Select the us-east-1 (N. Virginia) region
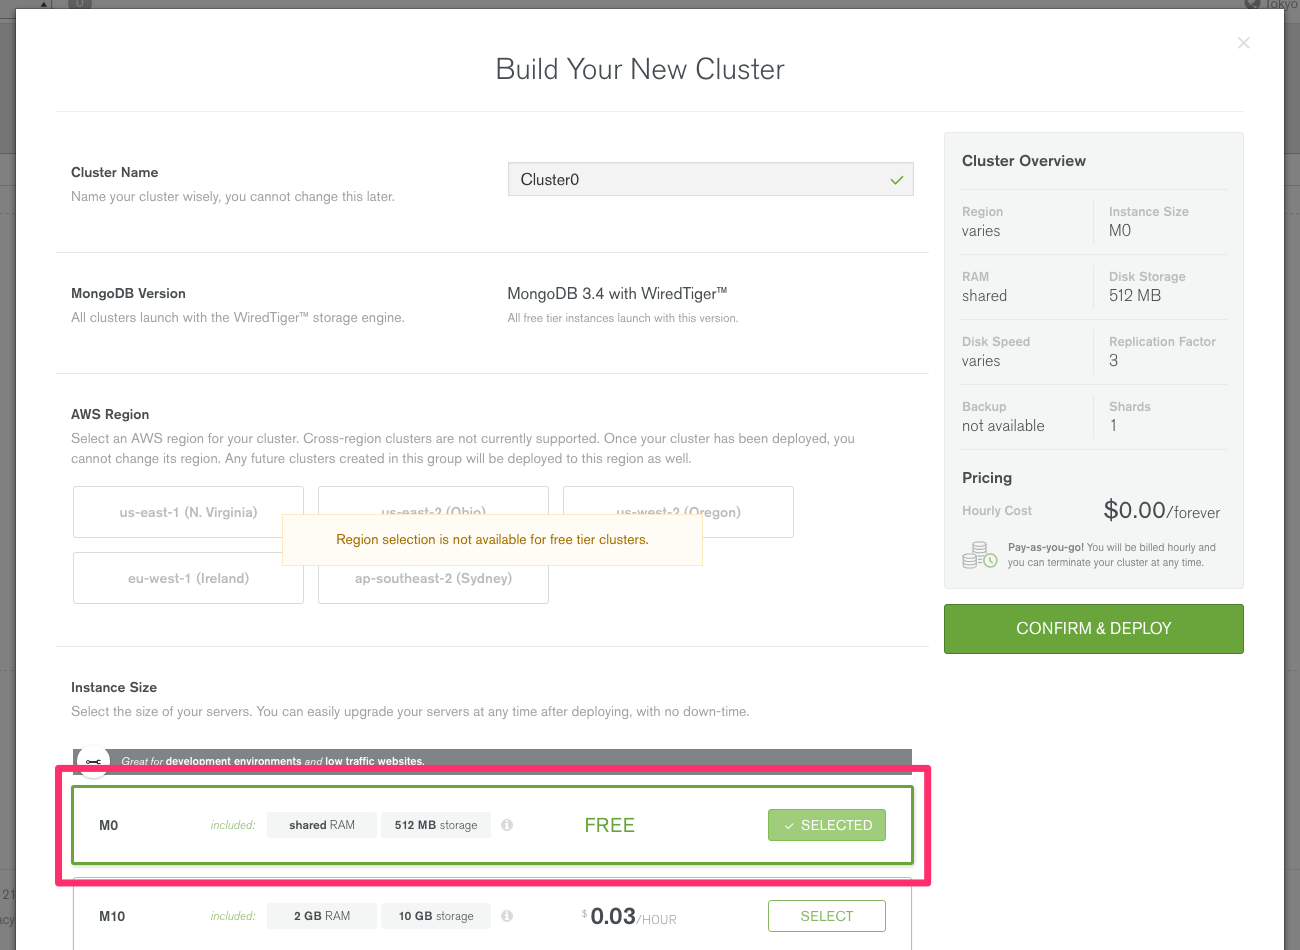This screenshot has height=950, width=1300. pyautogui.click(x=188, y=512)
